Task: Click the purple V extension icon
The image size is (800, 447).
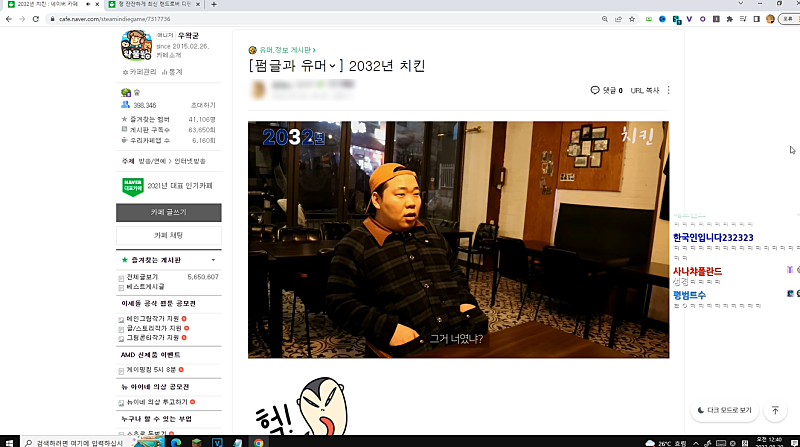Action: (x=689, y=19)
